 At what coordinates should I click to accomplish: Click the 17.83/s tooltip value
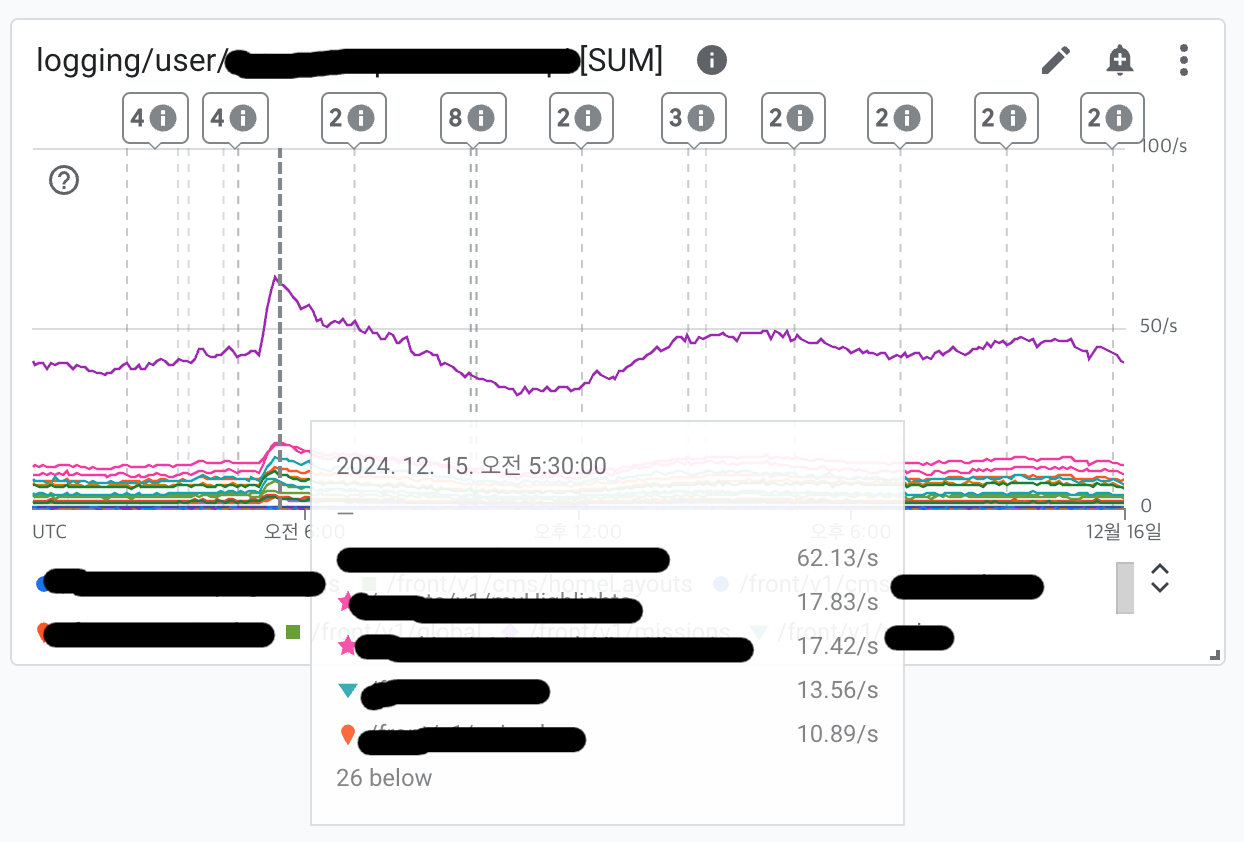[837, 602]
